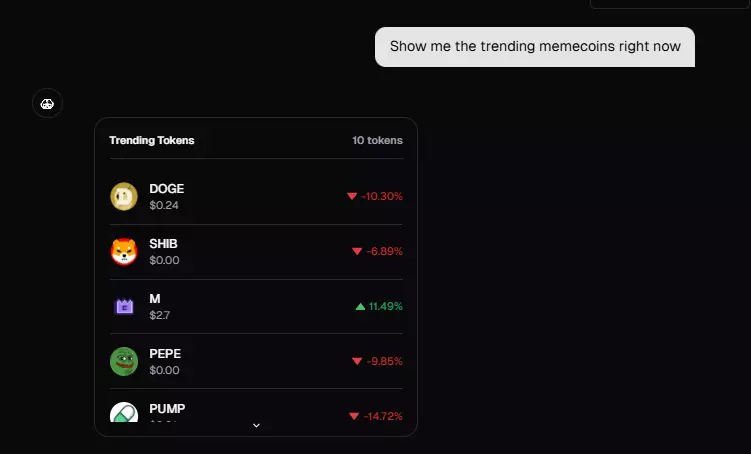The image size is (751, 454).
Task: Click the SHIB -6.89% price change
Action: pos(384,251)
